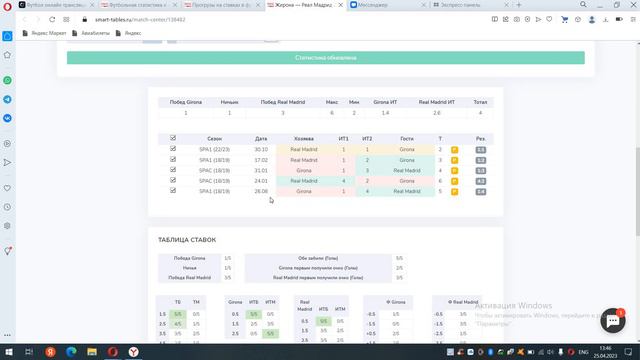Open the Yandex Market bookmark
This screenshot has height=360, width=640.
click(x=44, y=33)
